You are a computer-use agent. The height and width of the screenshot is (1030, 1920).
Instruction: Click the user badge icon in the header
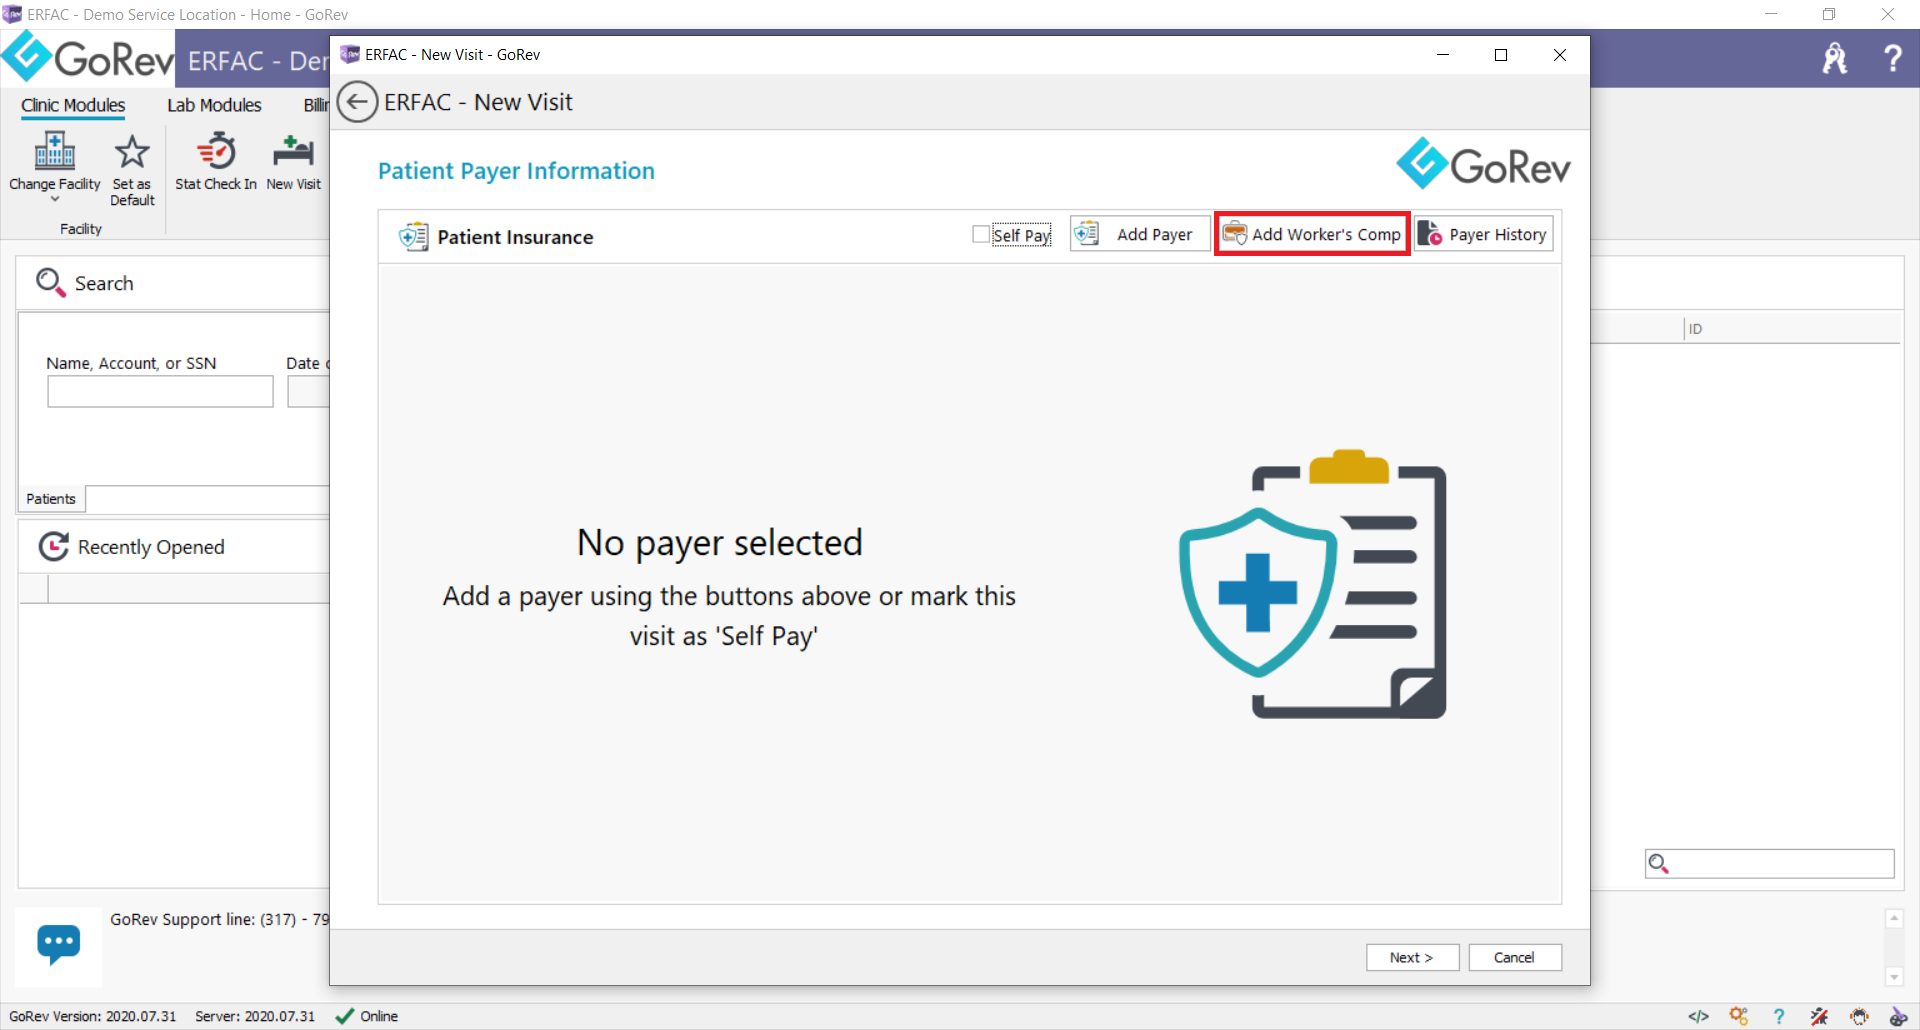[x=1835, y=58]
